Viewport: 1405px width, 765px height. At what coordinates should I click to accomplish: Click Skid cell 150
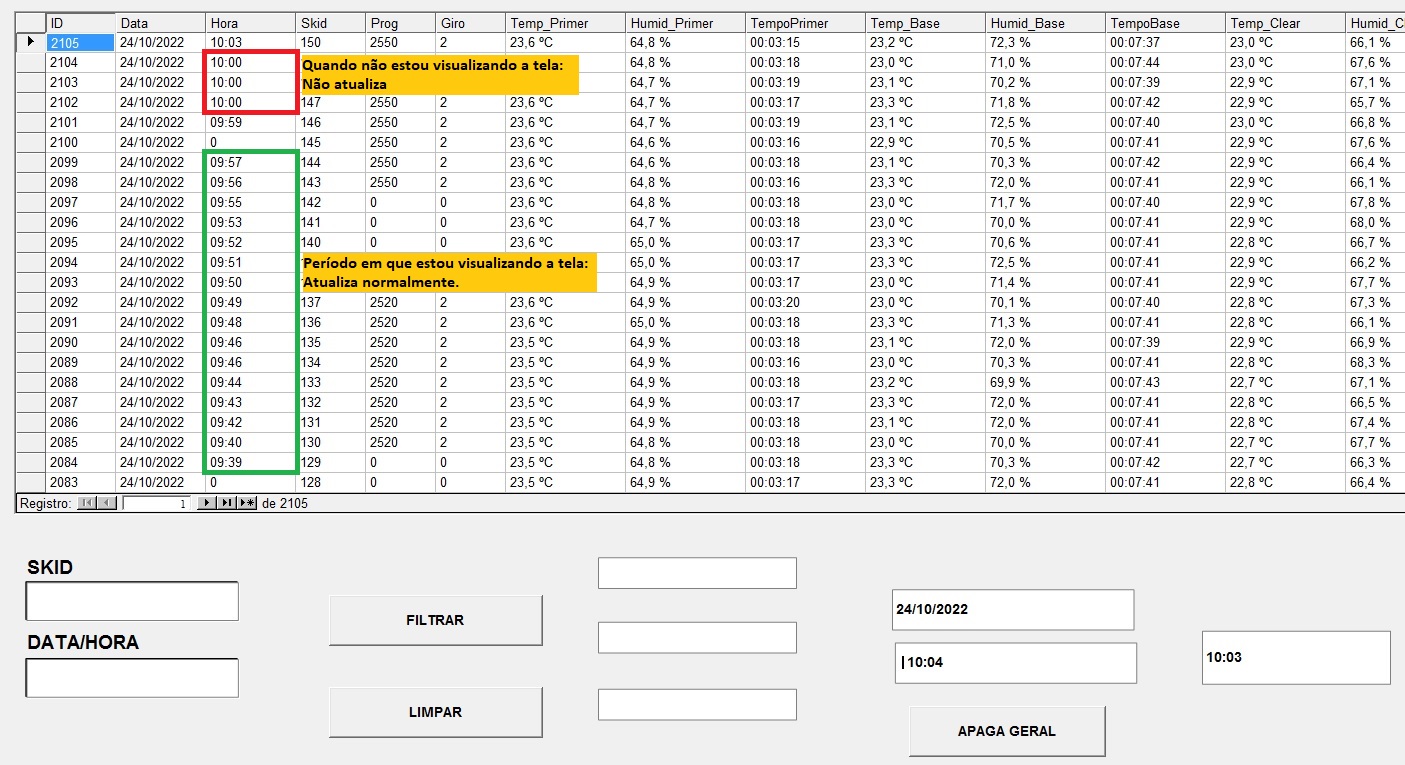pos(330,42)
